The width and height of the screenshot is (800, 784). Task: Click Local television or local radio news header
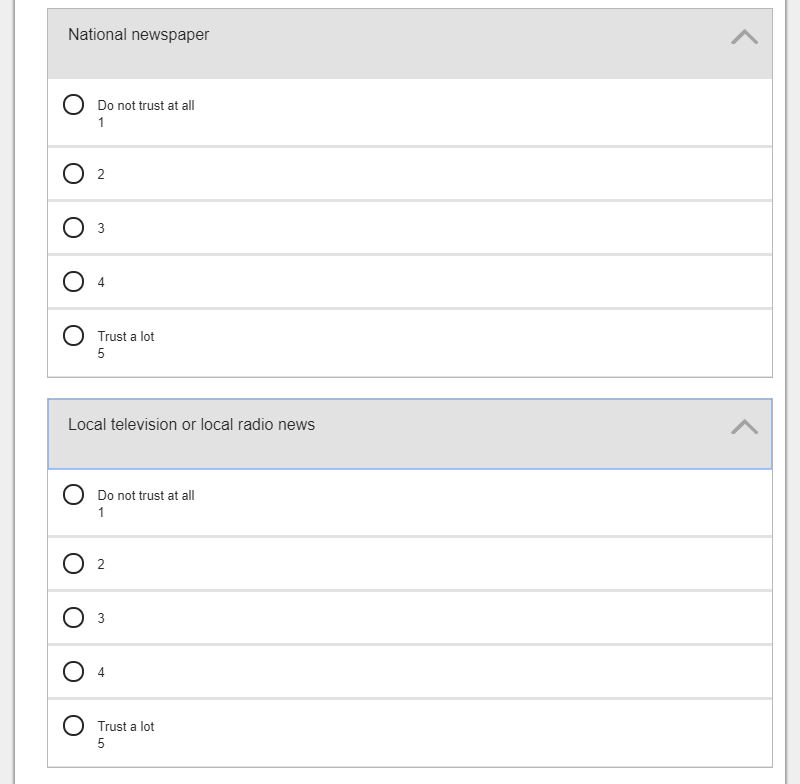tap(191, 425)
